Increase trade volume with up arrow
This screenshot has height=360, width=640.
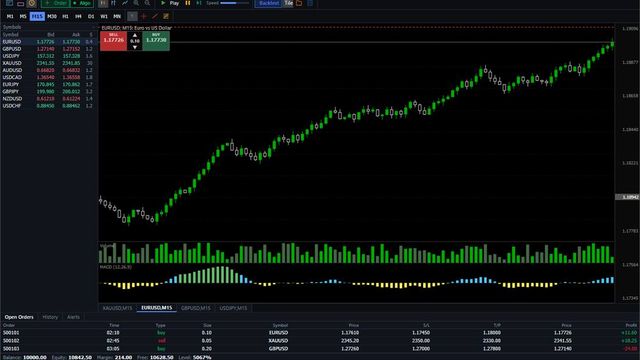pos(135,35)
